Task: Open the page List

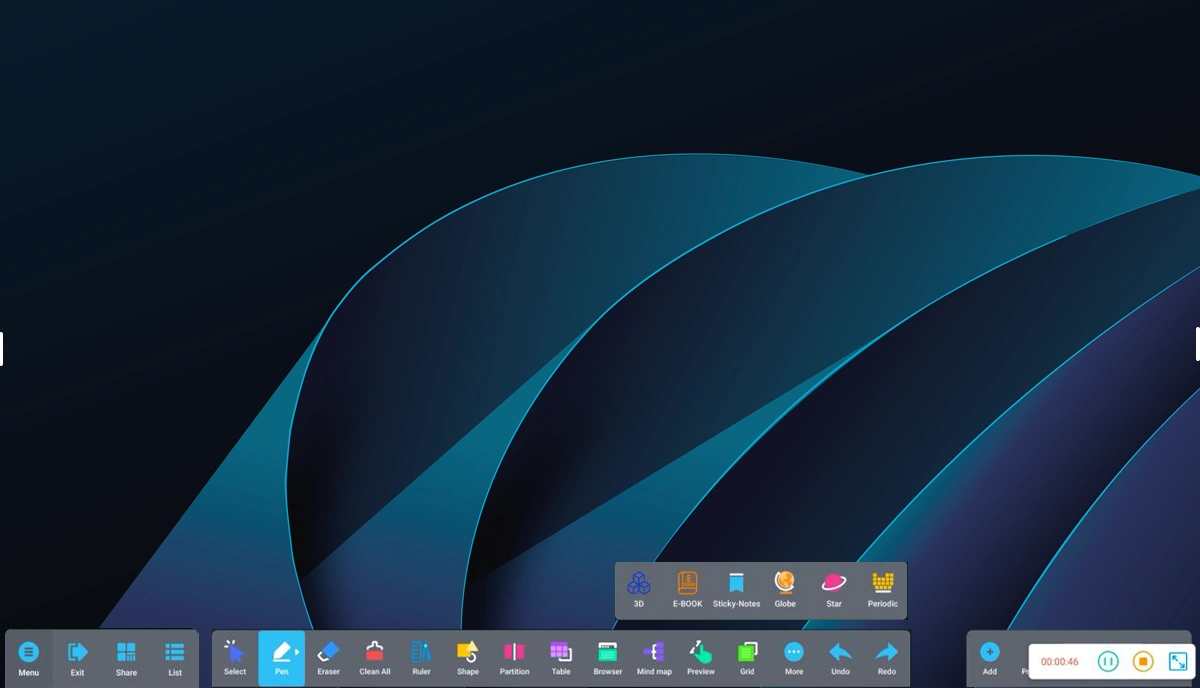Action: [x=175, y=657]
